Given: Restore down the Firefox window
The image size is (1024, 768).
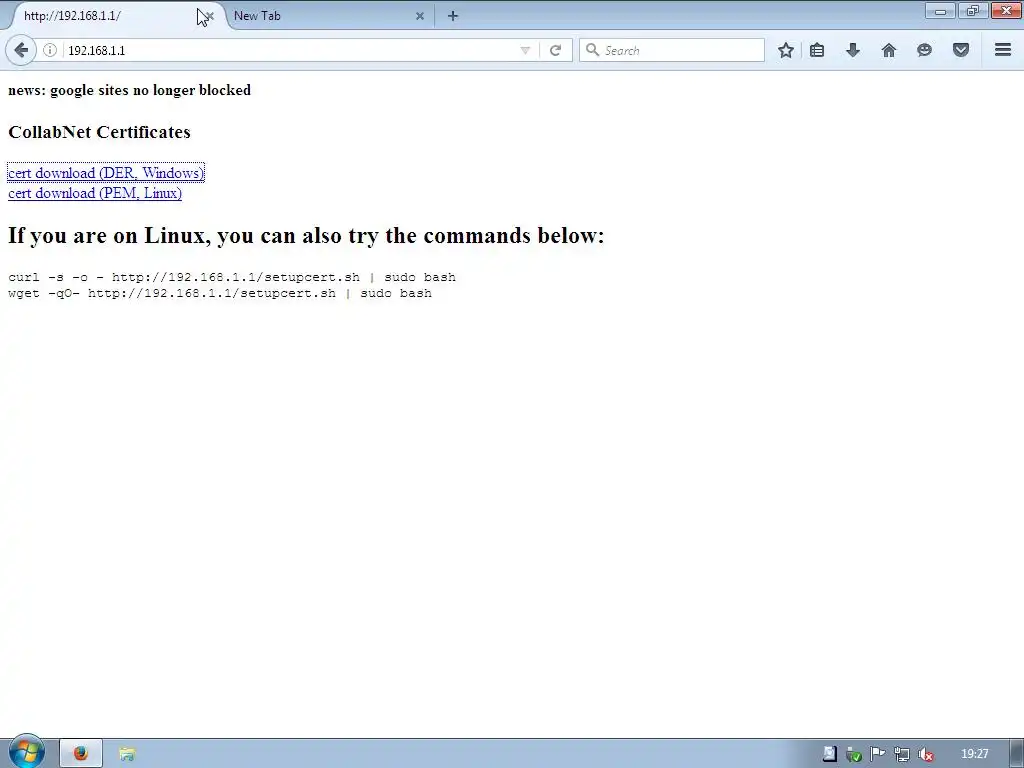Looking at the screenshot, I should click(973, 10).
